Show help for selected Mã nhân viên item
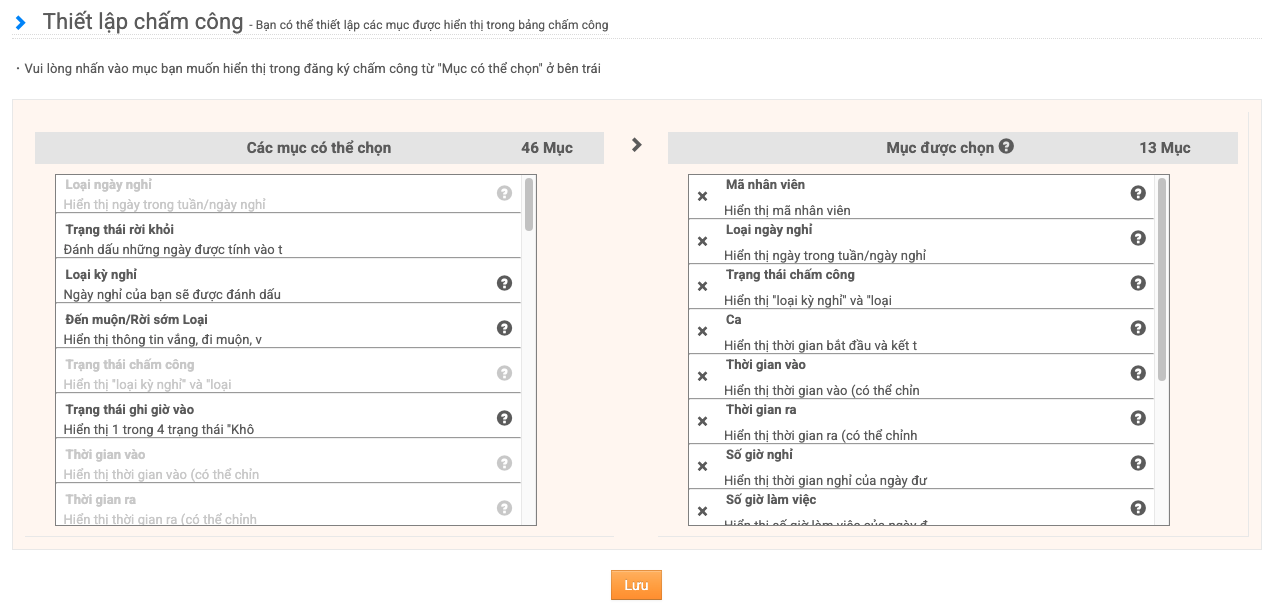Viewport: 1270px width, 611px height. click(x=1137, y=193)
